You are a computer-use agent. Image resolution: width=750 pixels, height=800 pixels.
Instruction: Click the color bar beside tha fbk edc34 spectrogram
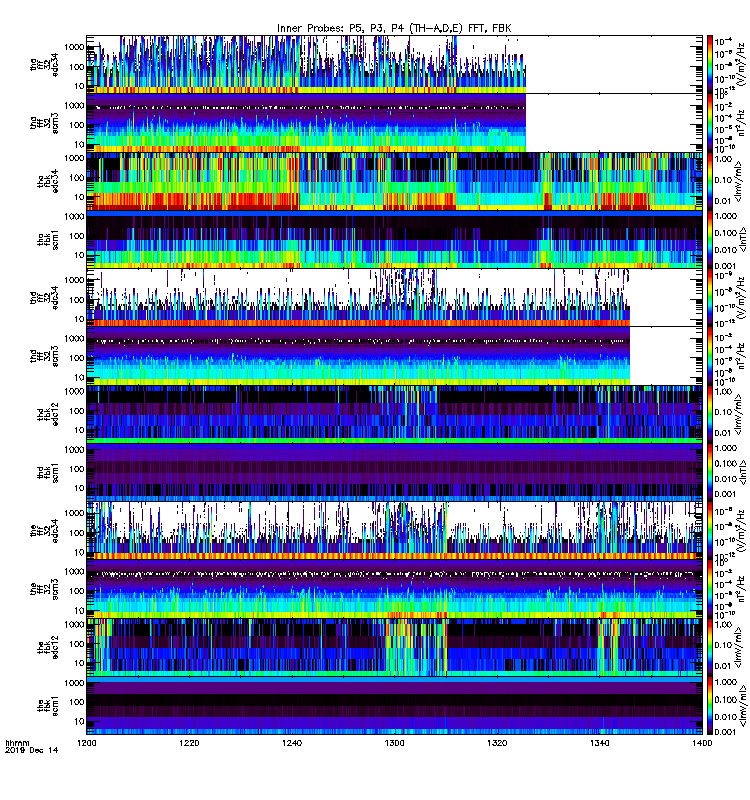coord(710,181)
